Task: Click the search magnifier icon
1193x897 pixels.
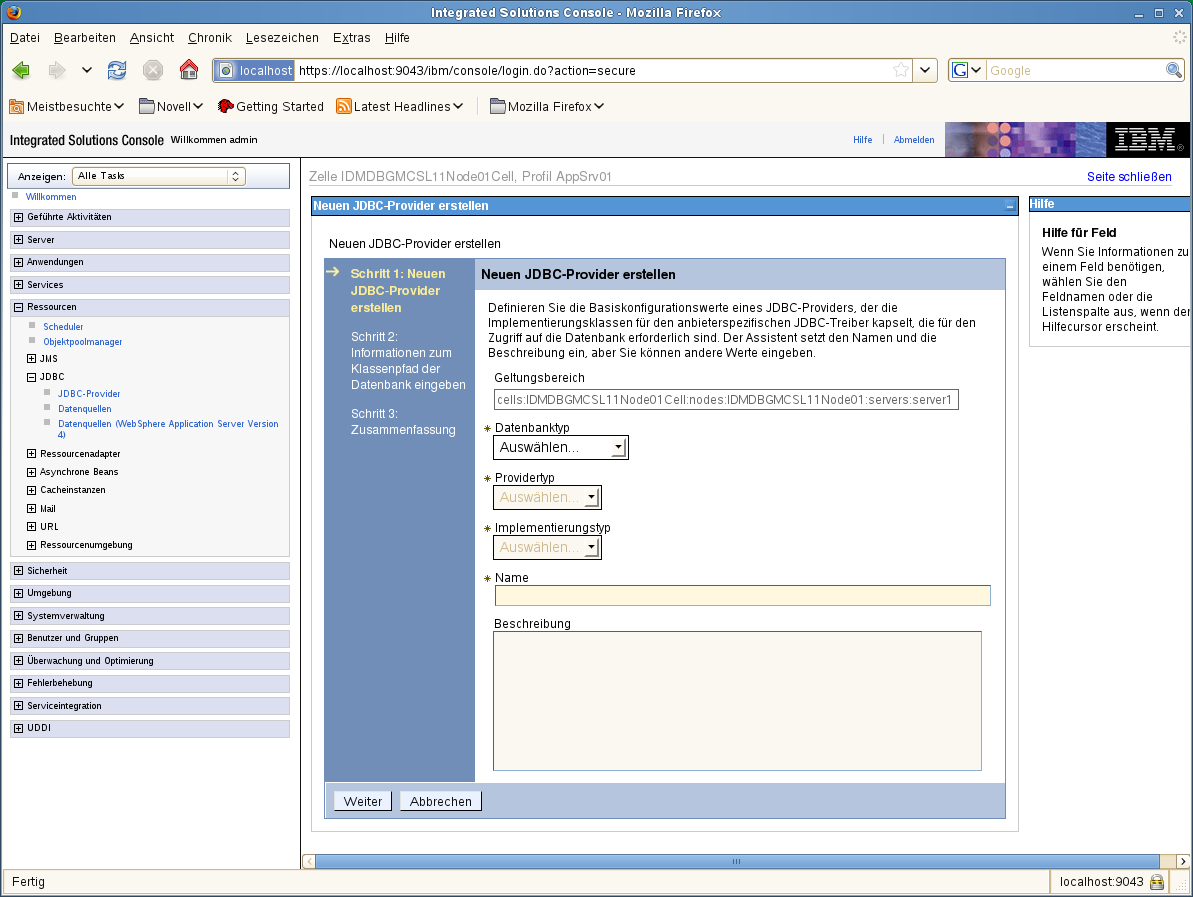Action: [1174, 71]
